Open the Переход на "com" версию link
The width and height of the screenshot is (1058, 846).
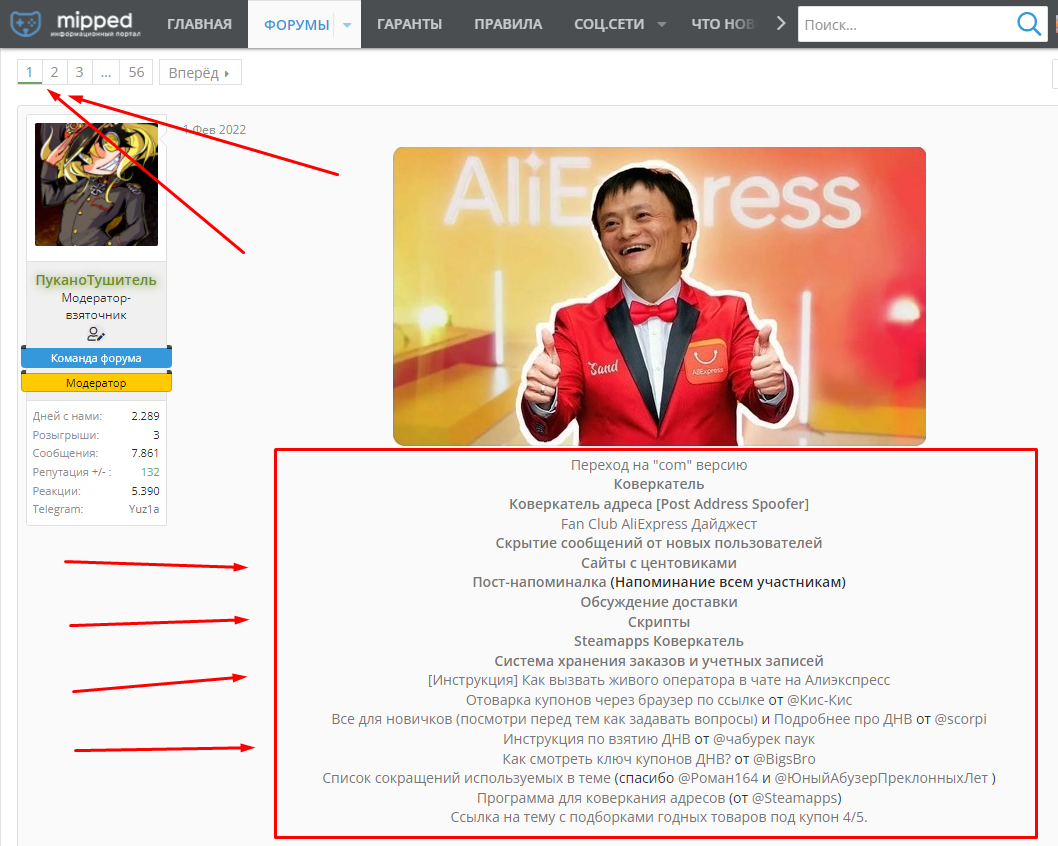(x=659, y=465)
